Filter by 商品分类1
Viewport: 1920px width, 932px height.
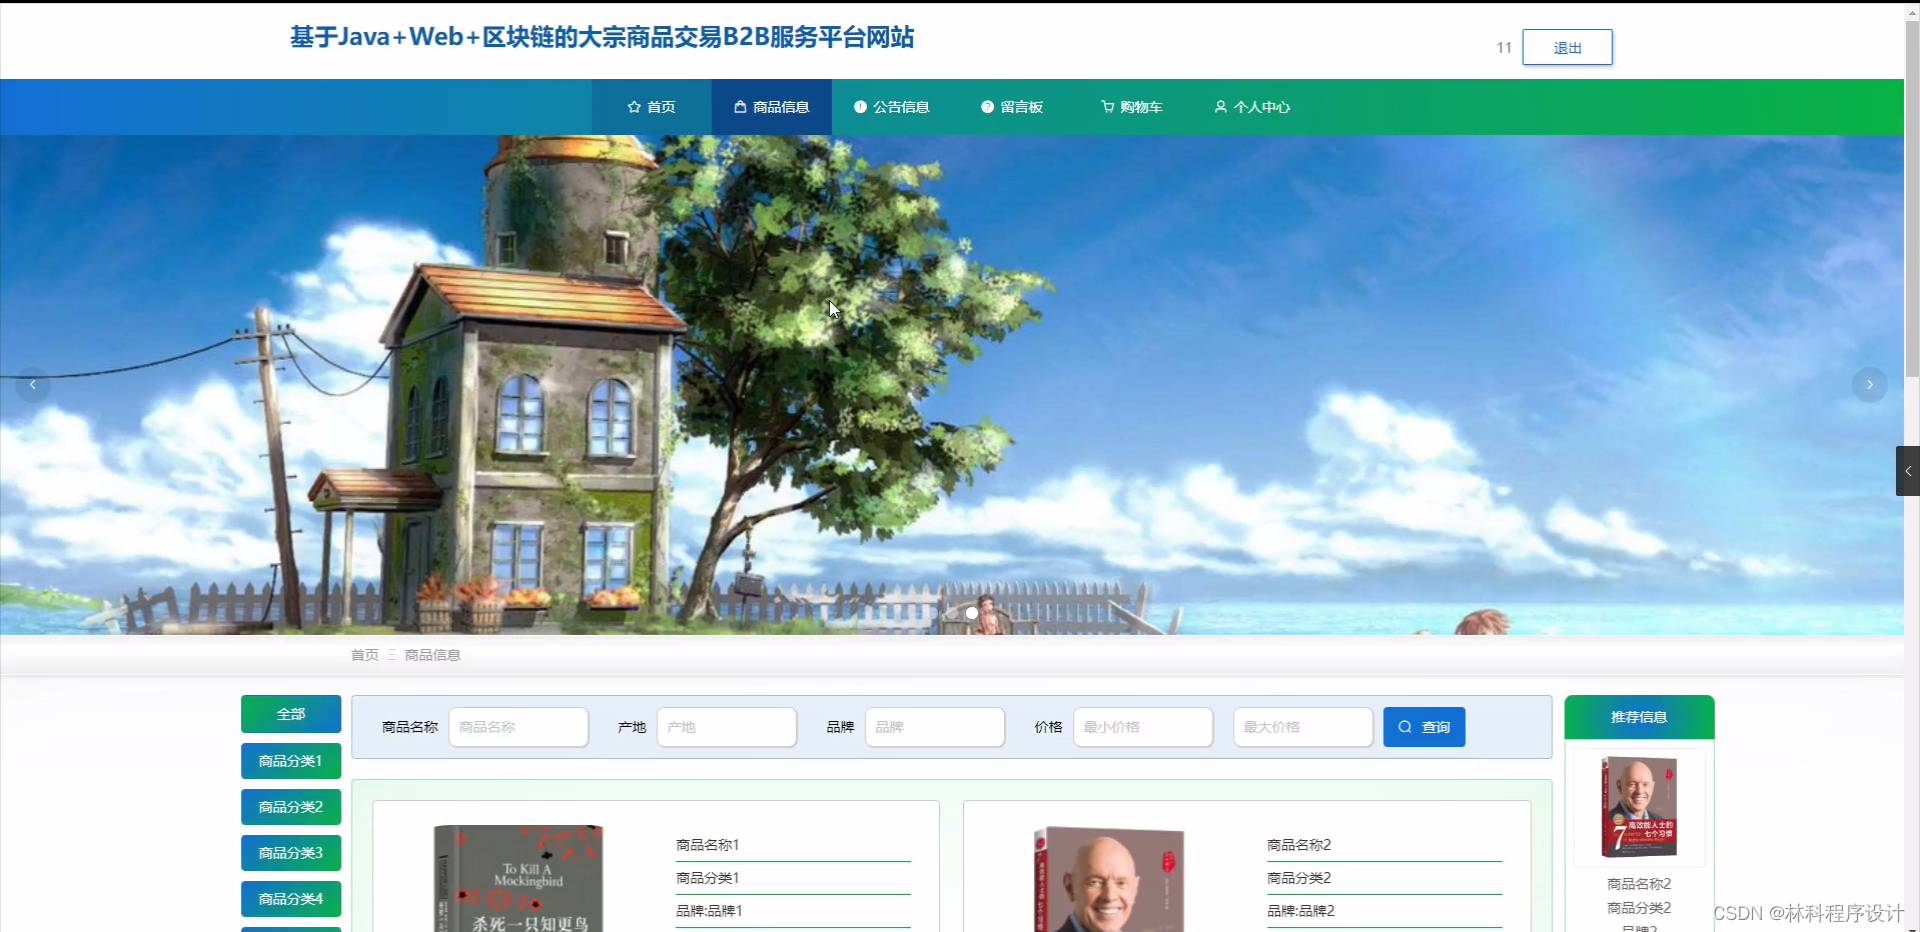point(291,761)
